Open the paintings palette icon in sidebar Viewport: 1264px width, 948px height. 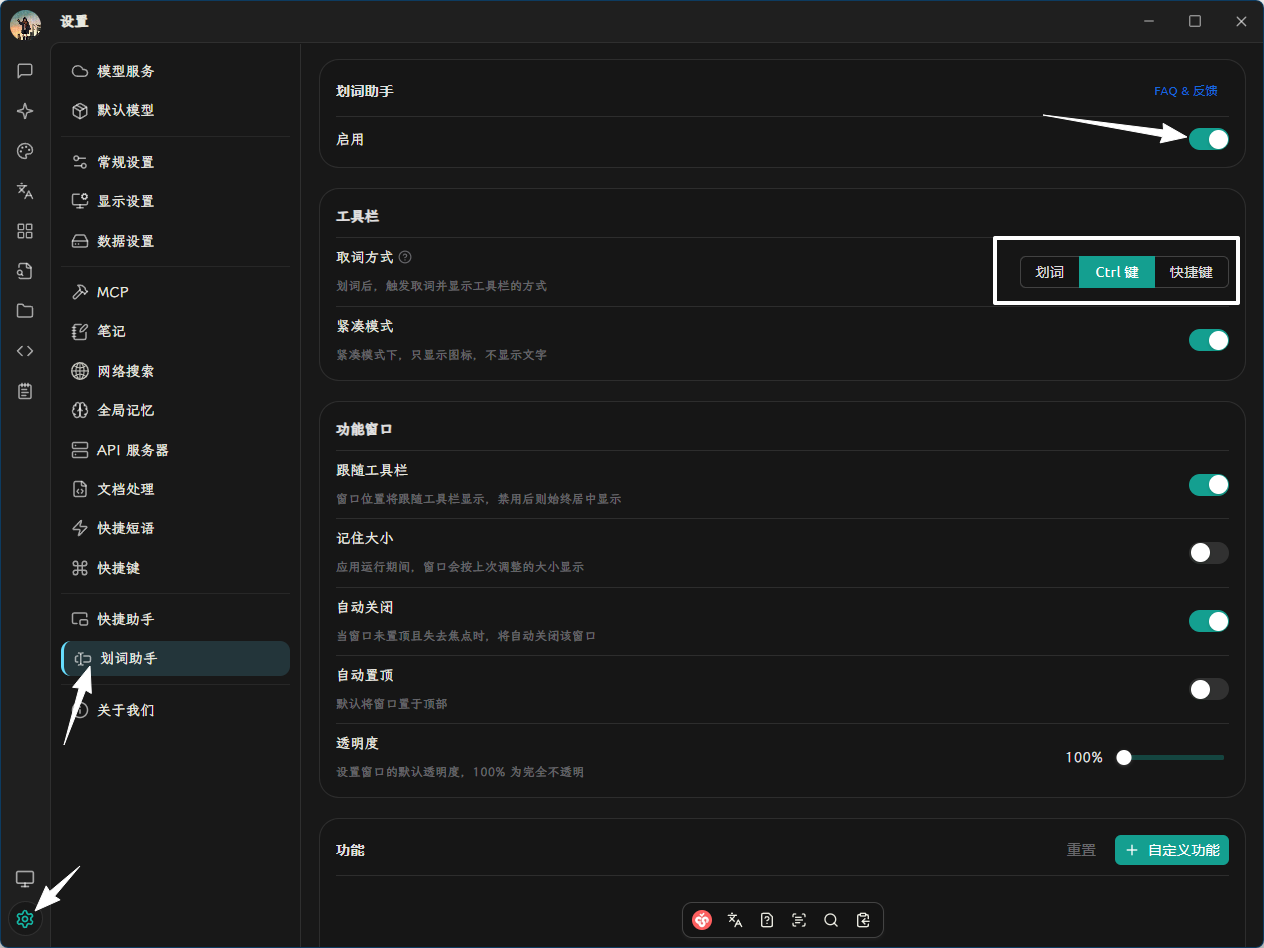(25, 151)
